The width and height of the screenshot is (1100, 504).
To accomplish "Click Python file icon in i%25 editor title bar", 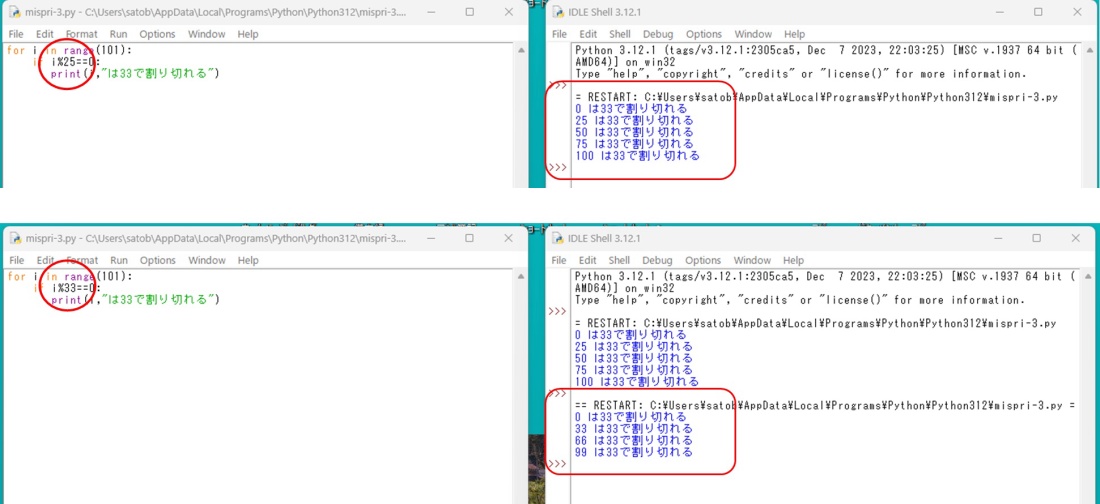I will 13,12.
